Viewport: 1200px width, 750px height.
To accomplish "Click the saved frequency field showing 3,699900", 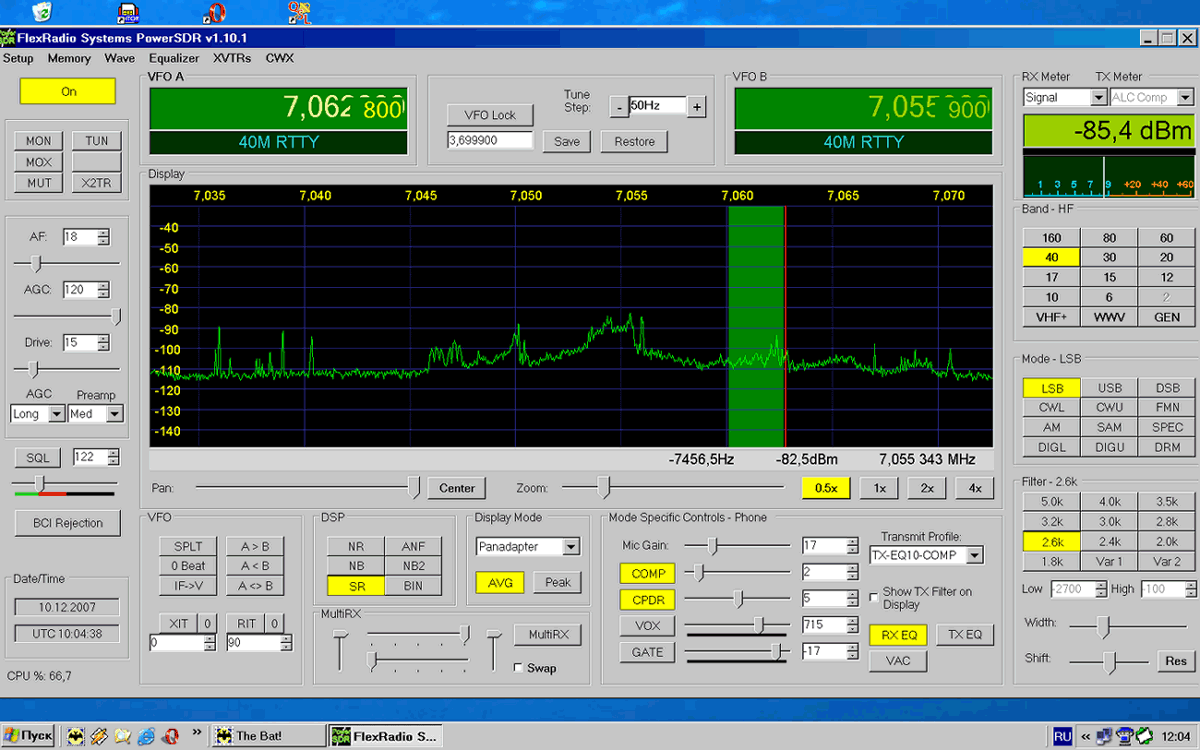I will 490,141.
